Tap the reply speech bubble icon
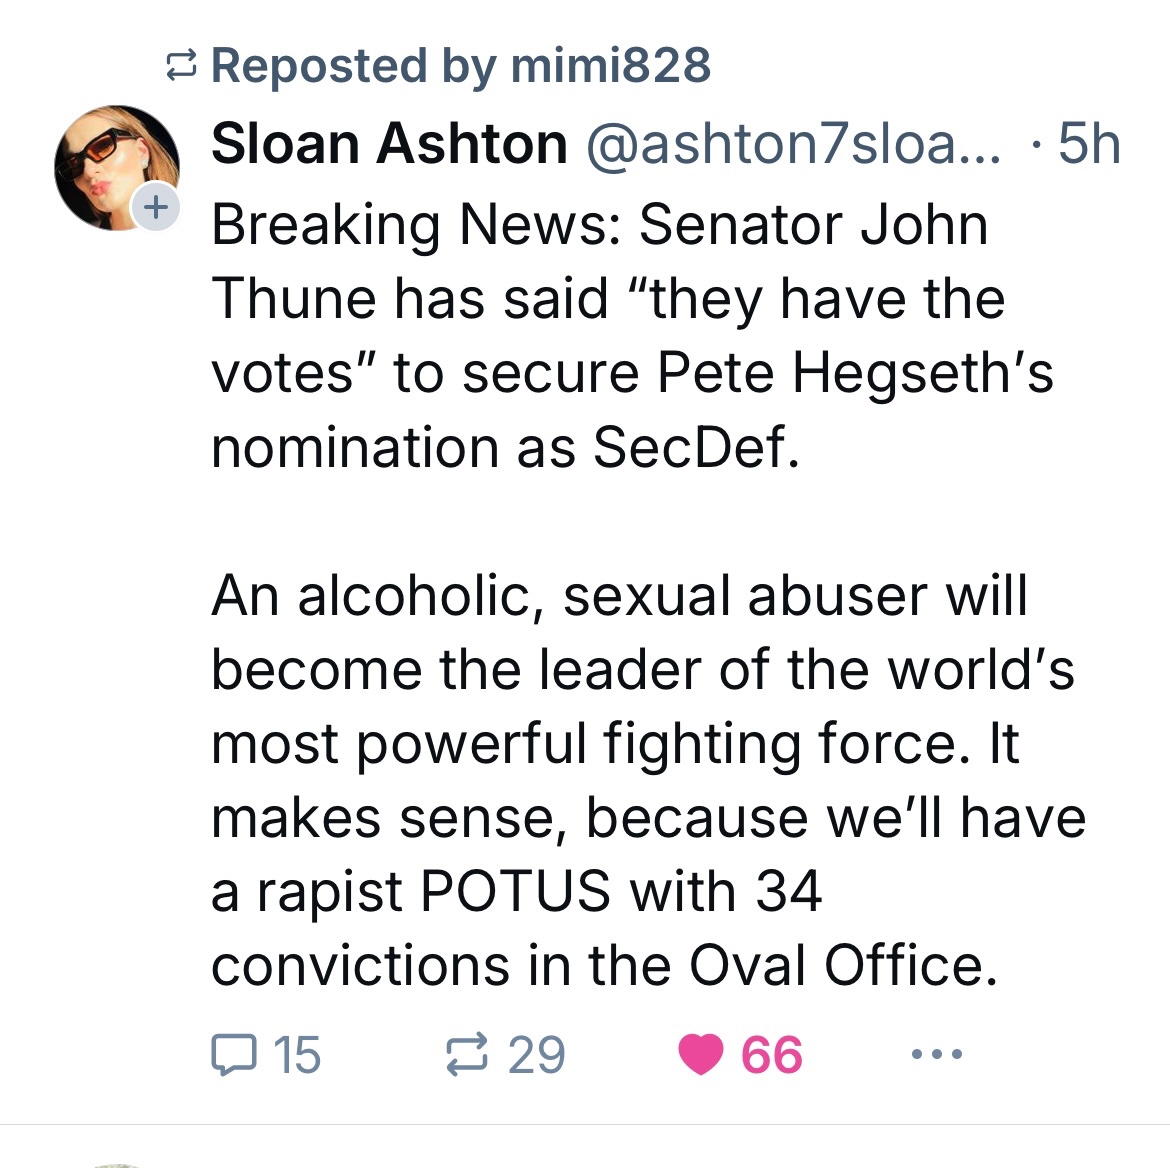 [x=232, y=1055]
